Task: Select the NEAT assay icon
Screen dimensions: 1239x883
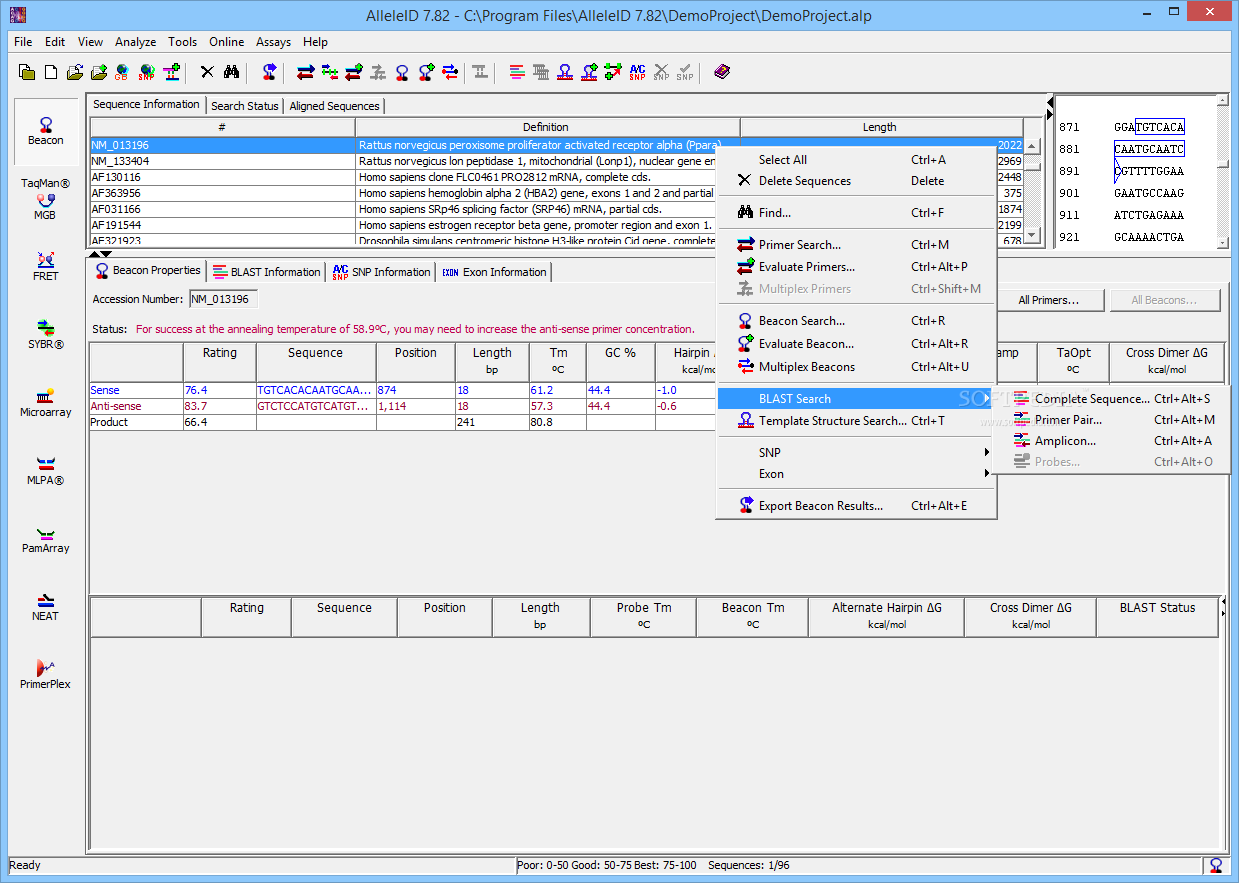Action: (46, 607)
